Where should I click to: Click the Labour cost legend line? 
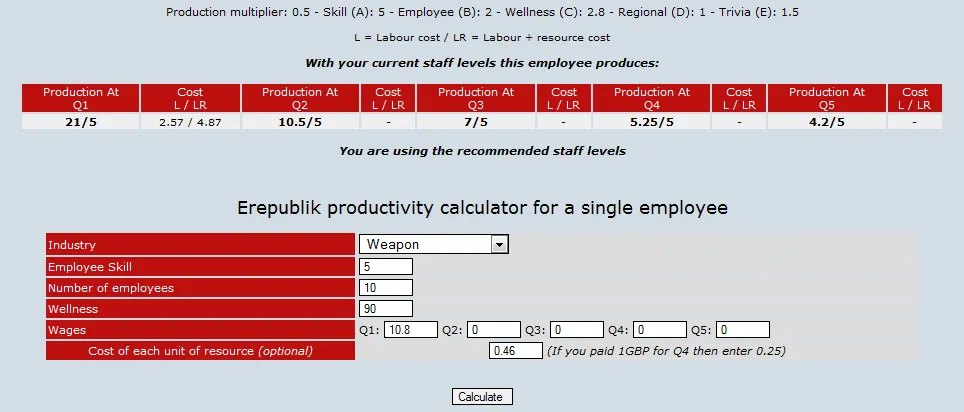(482, 38)
